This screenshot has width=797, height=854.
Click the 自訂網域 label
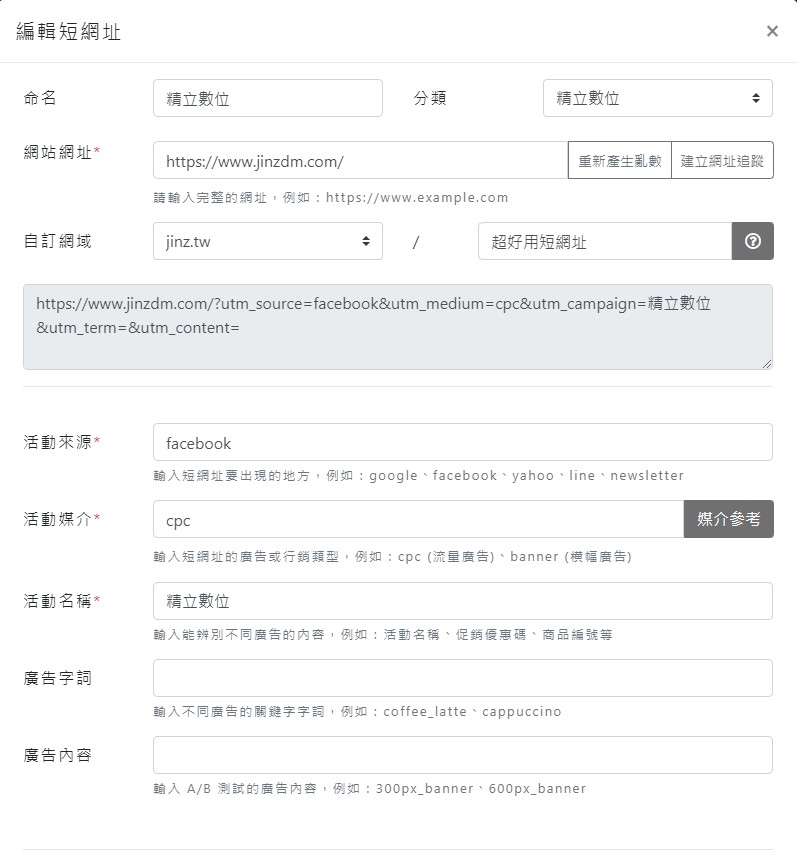tap(57, 241)
